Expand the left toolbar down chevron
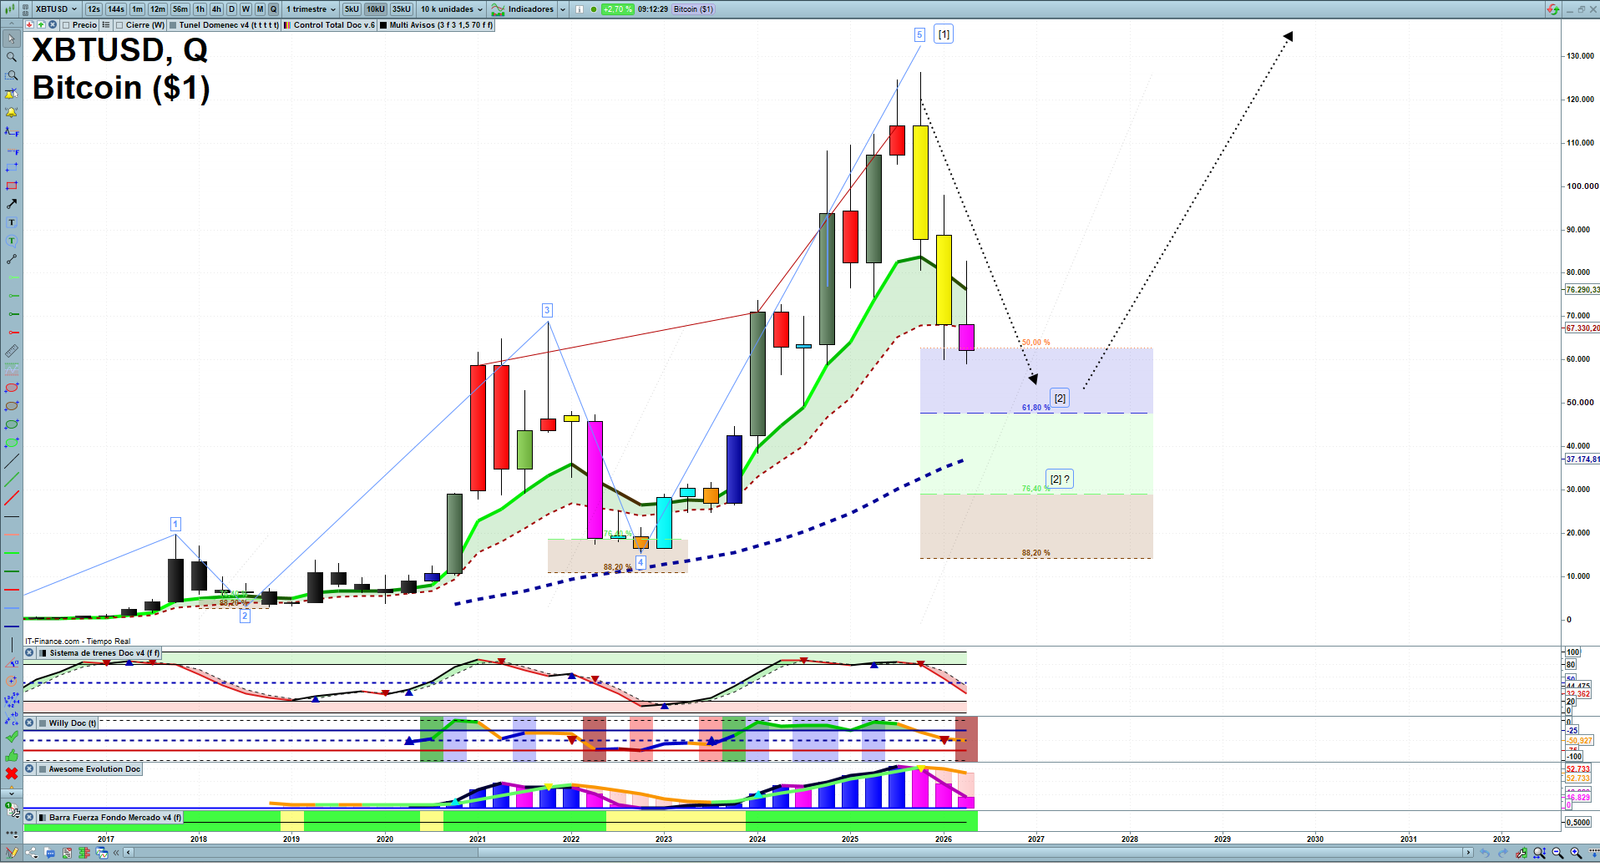1600x863 pixels. tap(11, 792)
